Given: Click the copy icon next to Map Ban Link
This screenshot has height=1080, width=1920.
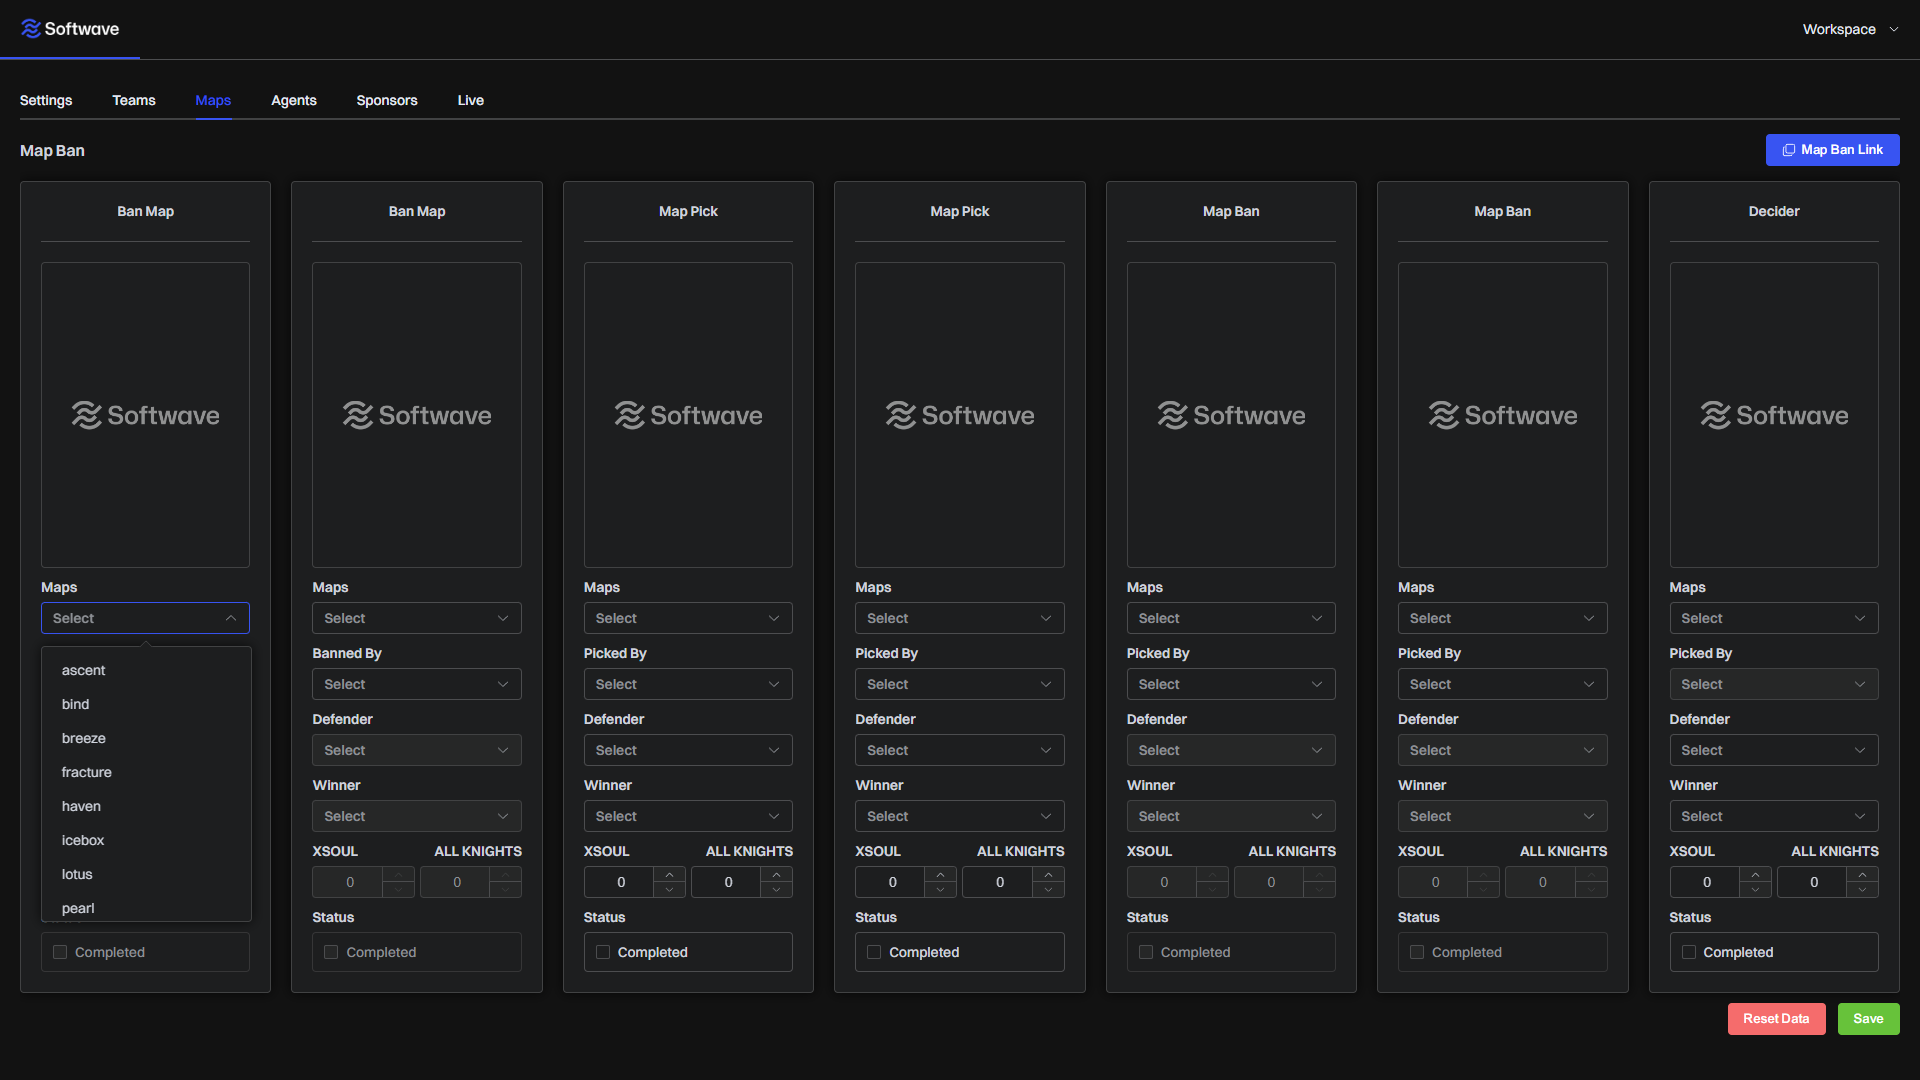Looking at the screenshot, I should [x=1788, y=149].
